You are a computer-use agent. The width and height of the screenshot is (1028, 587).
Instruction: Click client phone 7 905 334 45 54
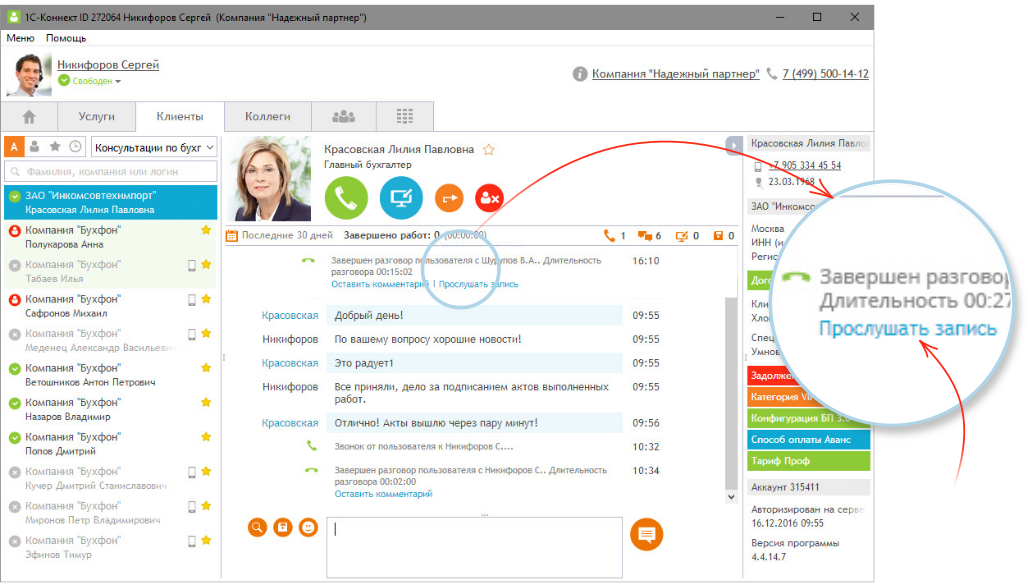[804, 165]
